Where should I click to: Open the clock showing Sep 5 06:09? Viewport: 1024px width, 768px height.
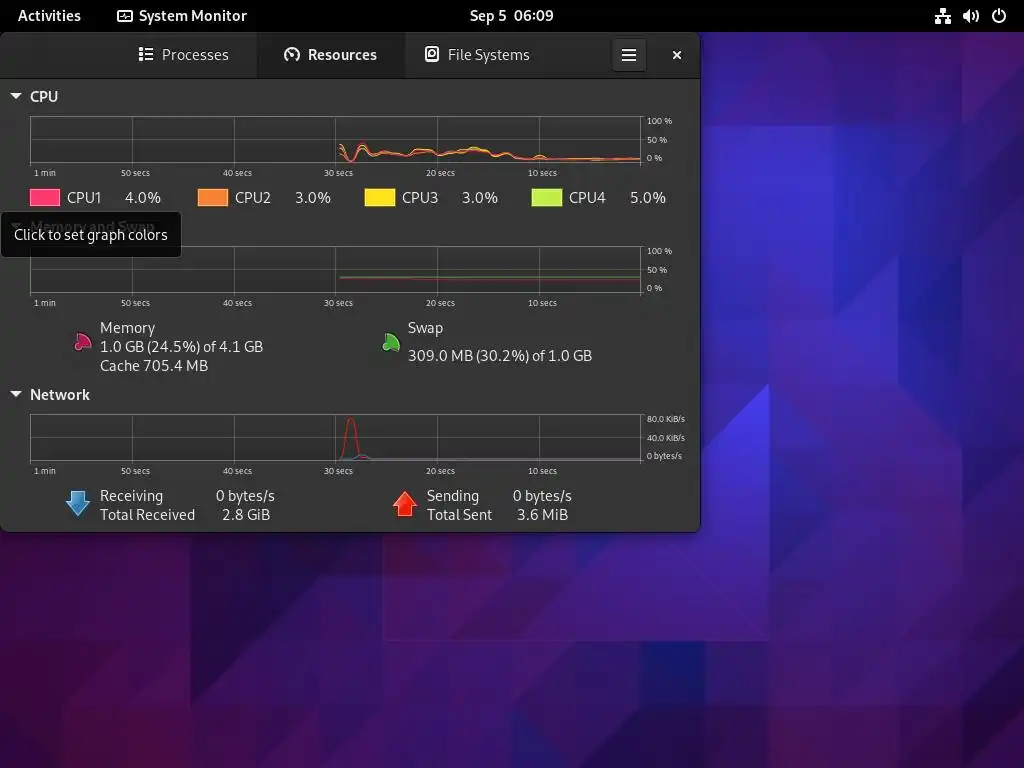511,16
